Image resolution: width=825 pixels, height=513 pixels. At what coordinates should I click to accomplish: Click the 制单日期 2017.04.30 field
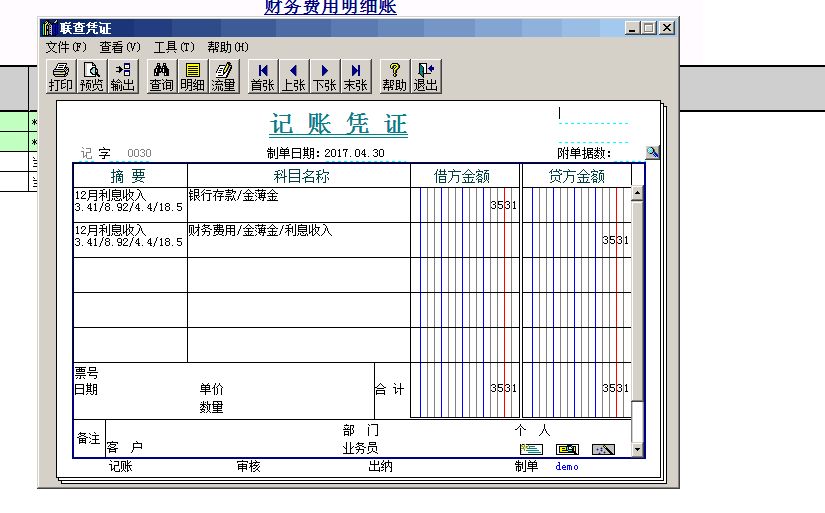354,153
